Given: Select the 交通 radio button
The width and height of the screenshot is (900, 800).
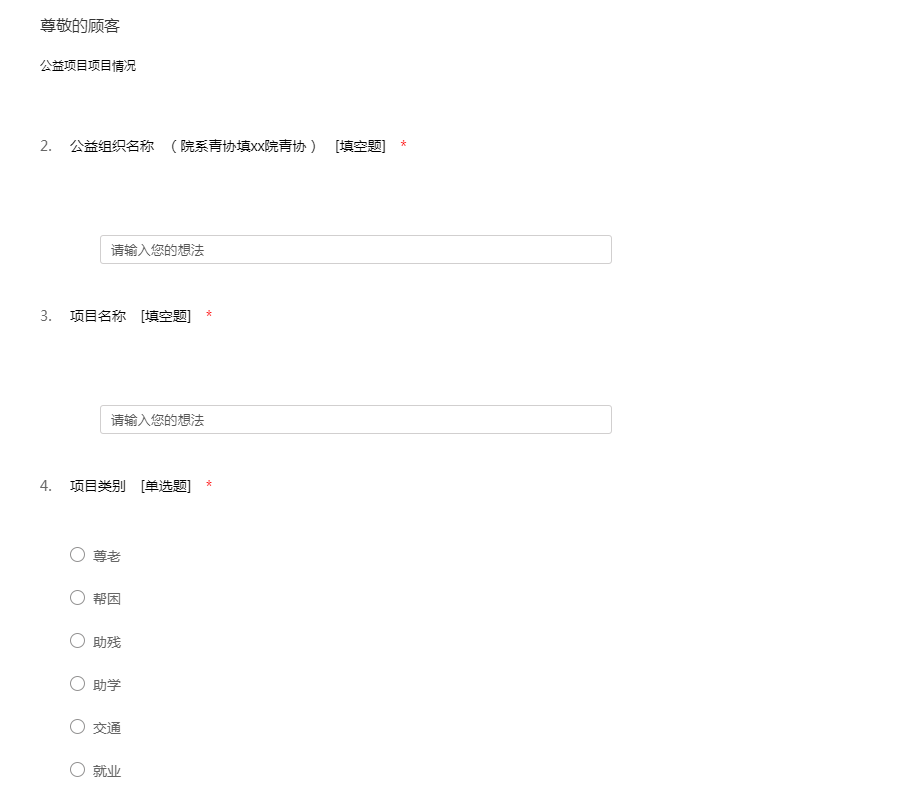Looking at the screenshot, I should point(77,727).
